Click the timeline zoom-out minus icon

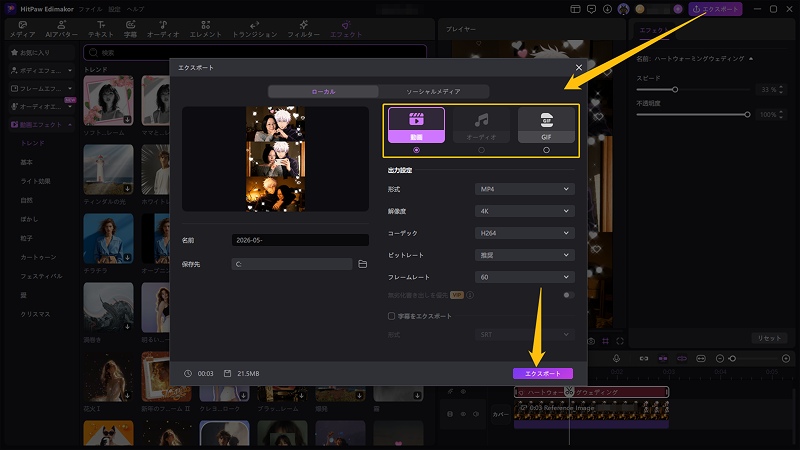(x=720, y=359)
